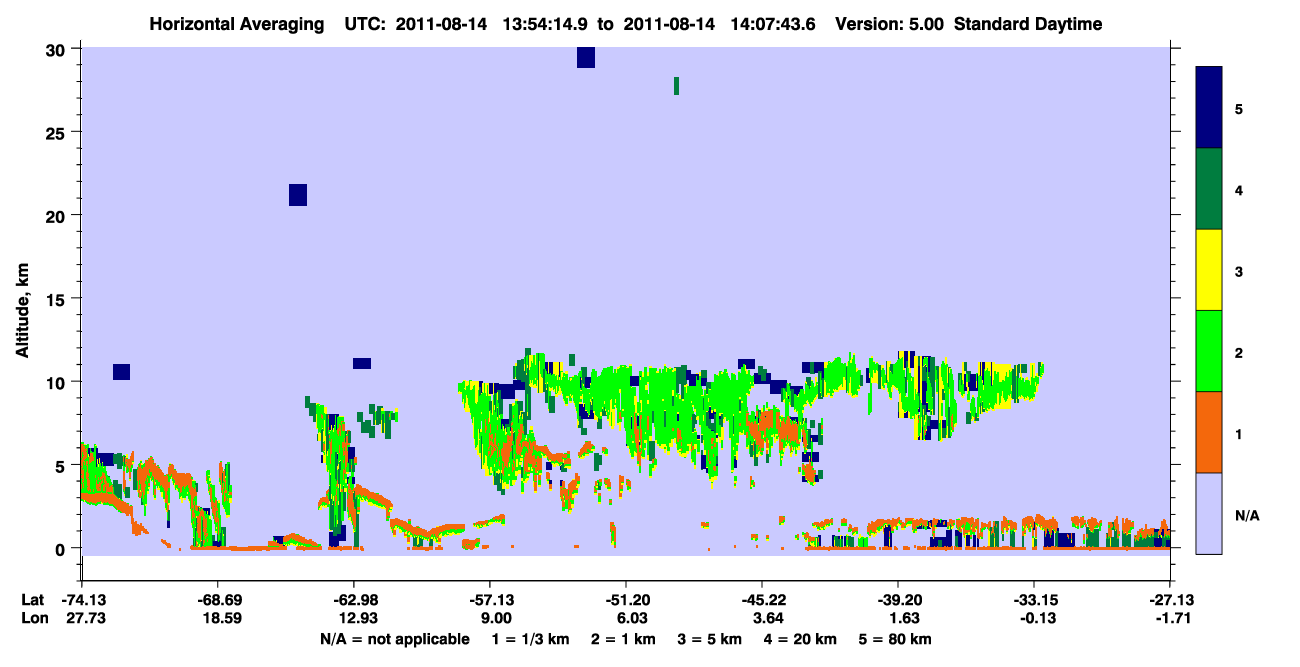Click the 'Lat' row label
The height and width of the screenshot is (667, 1300).
[x=32, y=600]
